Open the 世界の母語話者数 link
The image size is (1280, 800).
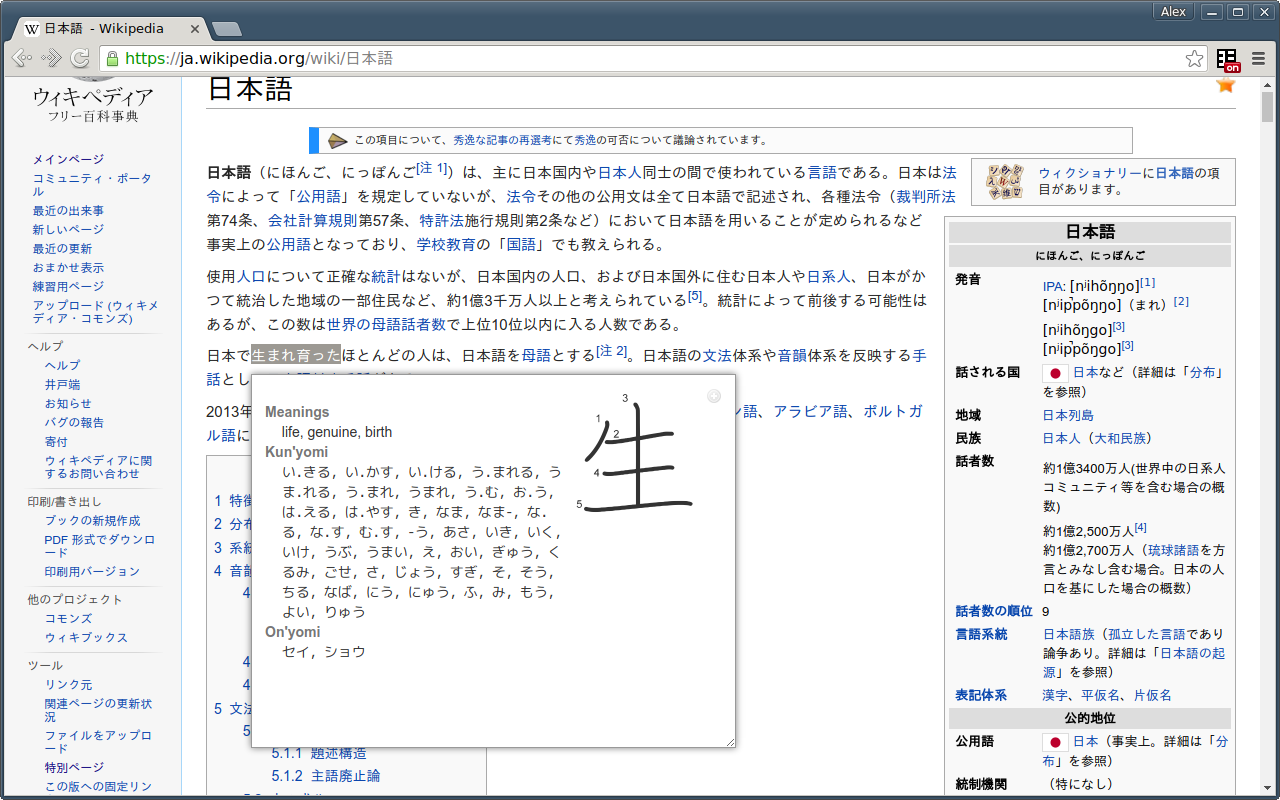tap(386, 324)
